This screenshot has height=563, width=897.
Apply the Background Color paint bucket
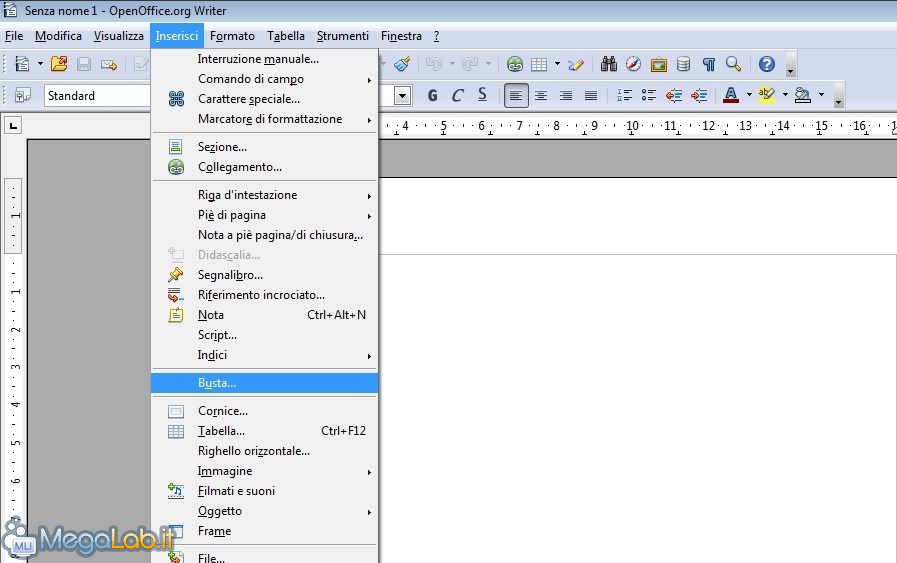click(x=803, y=95)
